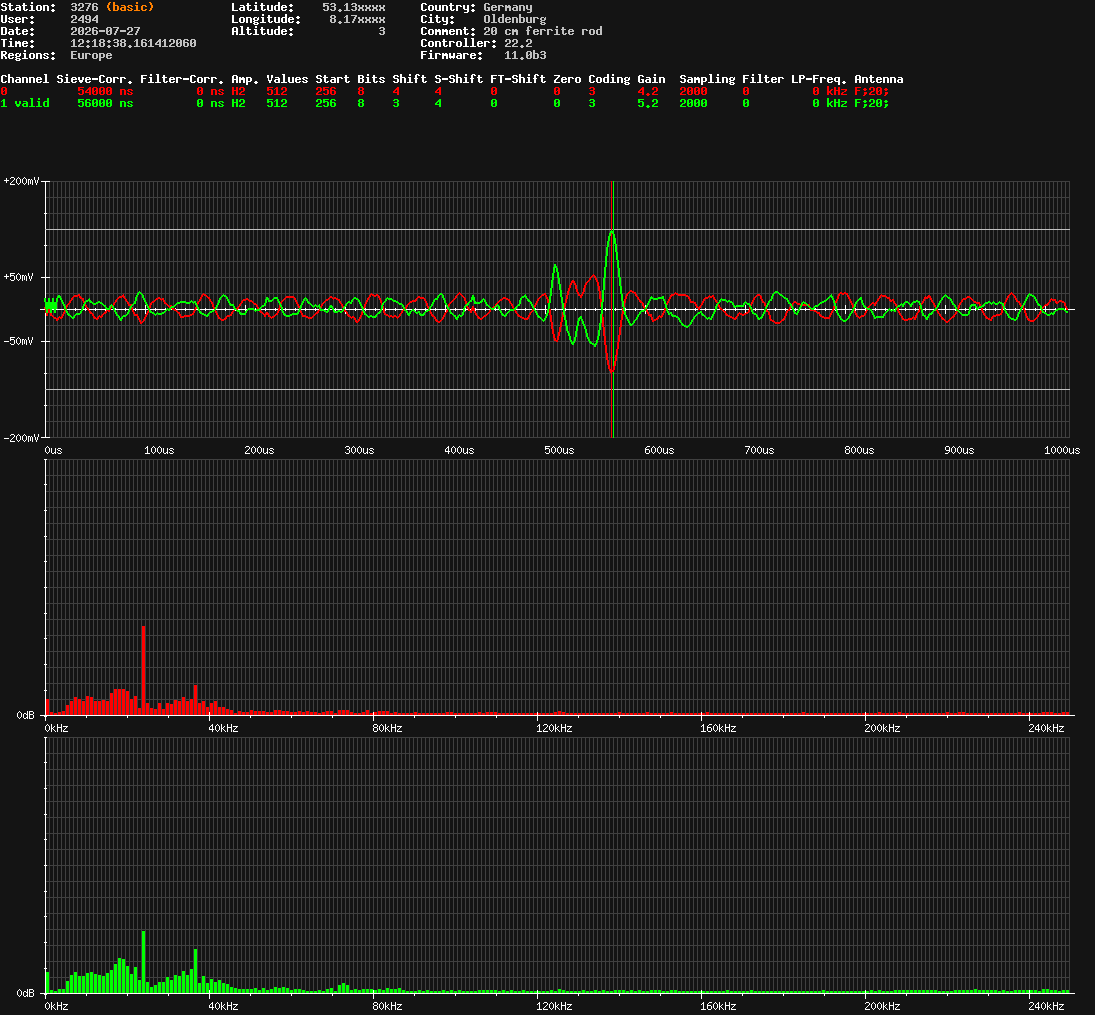Click the -200mV axis label
The image size is (1095, 1015).
(21, 437)
